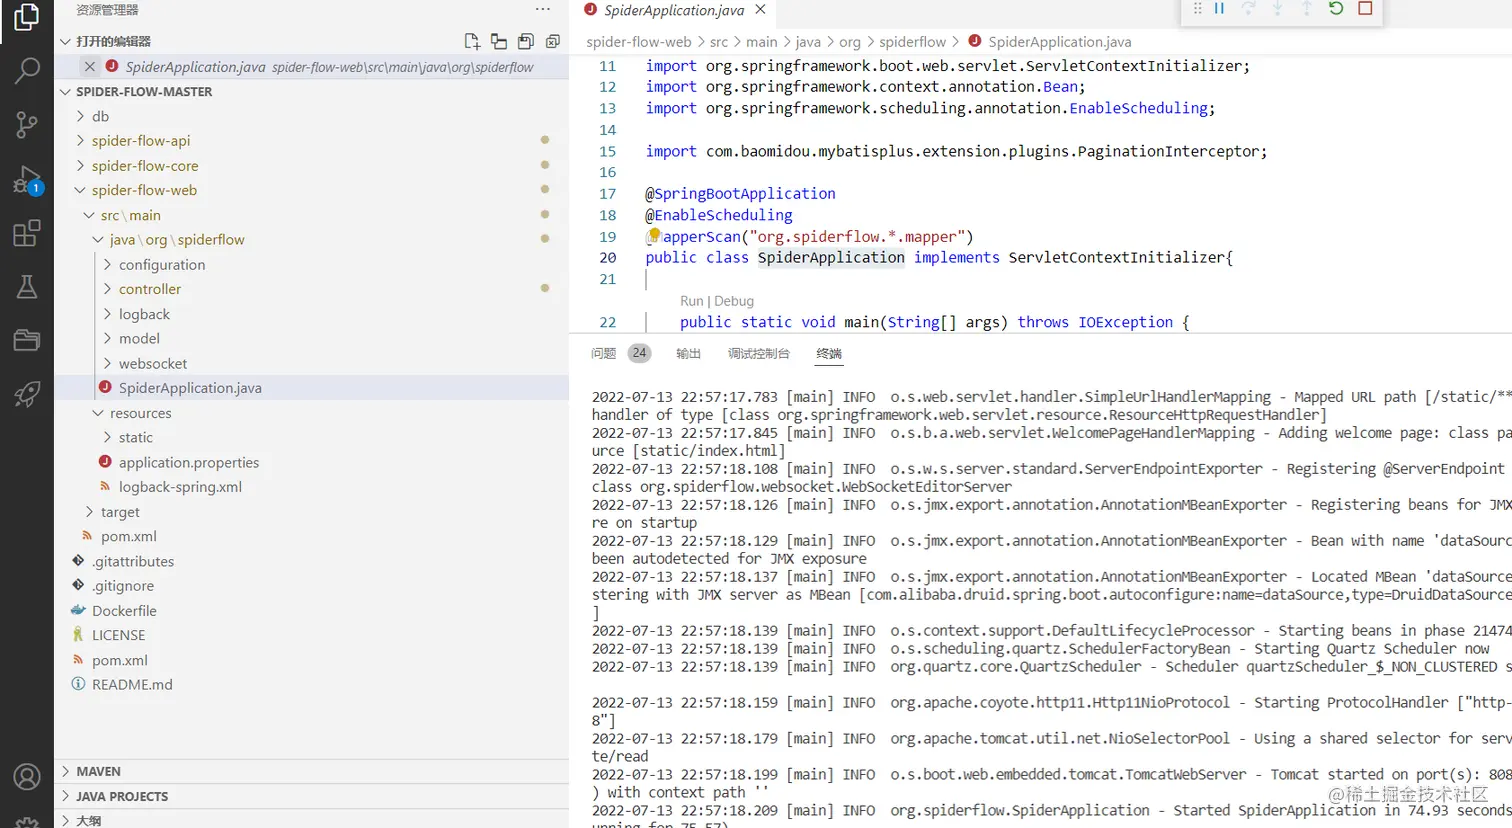The height and width of the screenshot is (828, 1512).
Task: Expand the configuration folder
Action: pos(108,264)
